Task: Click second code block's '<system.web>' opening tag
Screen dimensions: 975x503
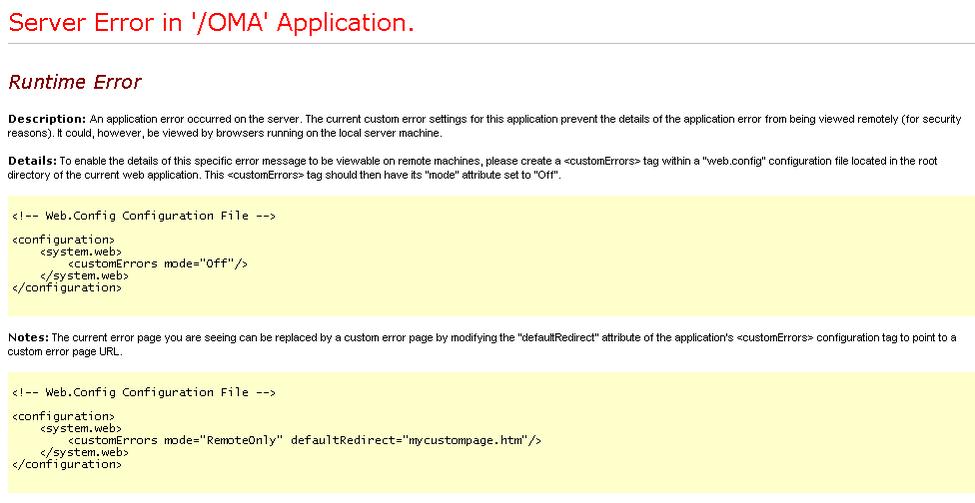Action: coord(81,428)
